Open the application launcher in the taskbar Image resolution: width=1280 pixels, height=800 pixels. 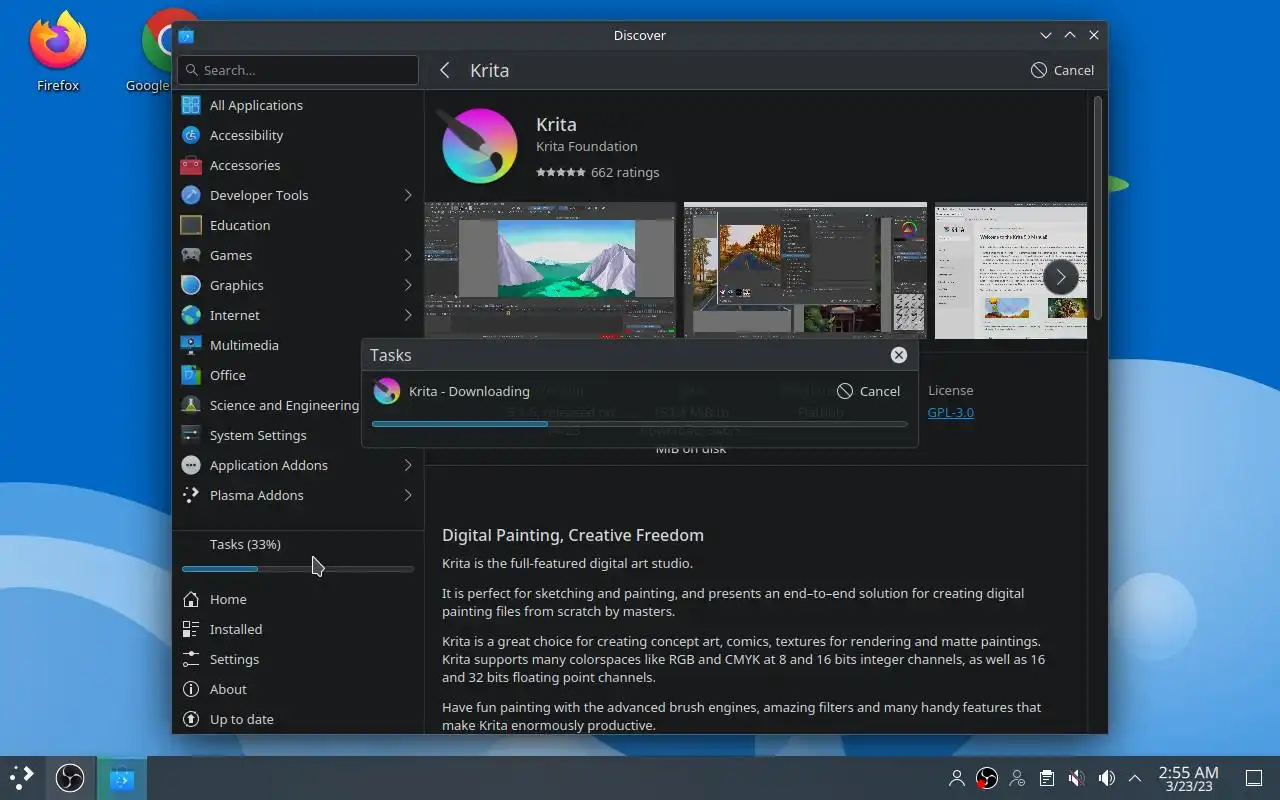pos(22,778)
